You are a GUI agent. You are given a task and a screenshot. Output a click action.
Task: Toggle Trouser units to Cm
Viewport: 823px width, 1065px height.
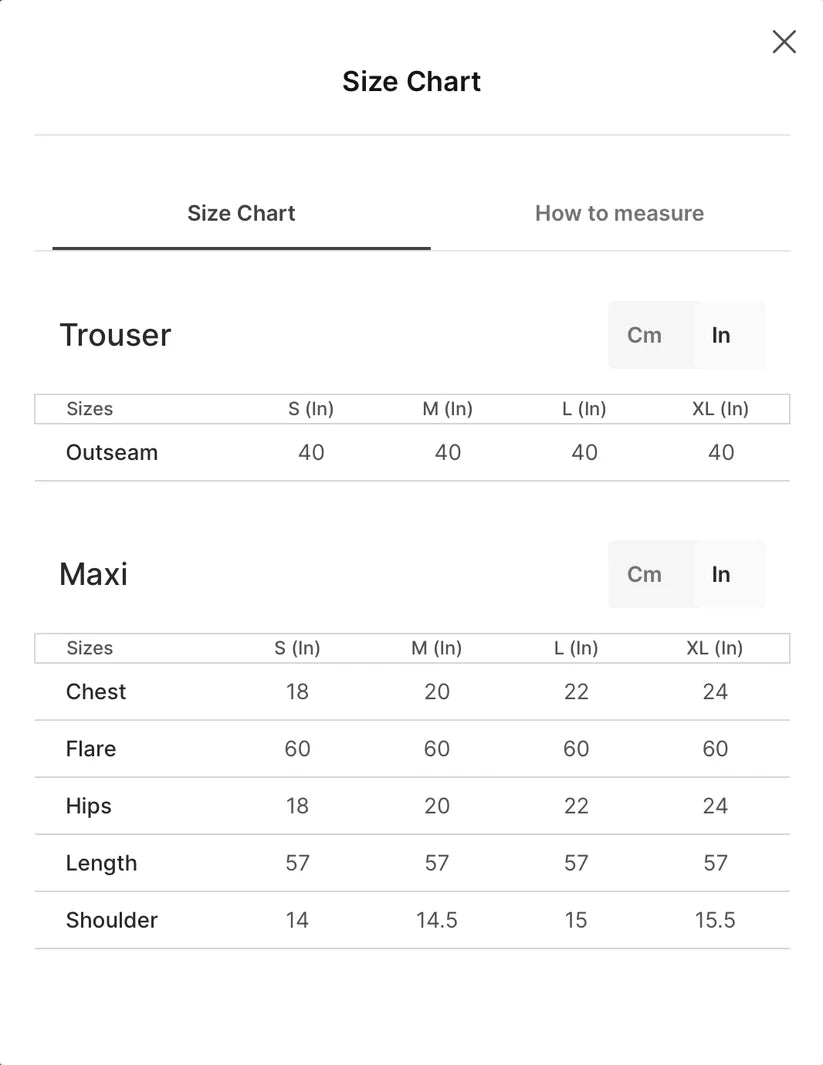(644, 335)
